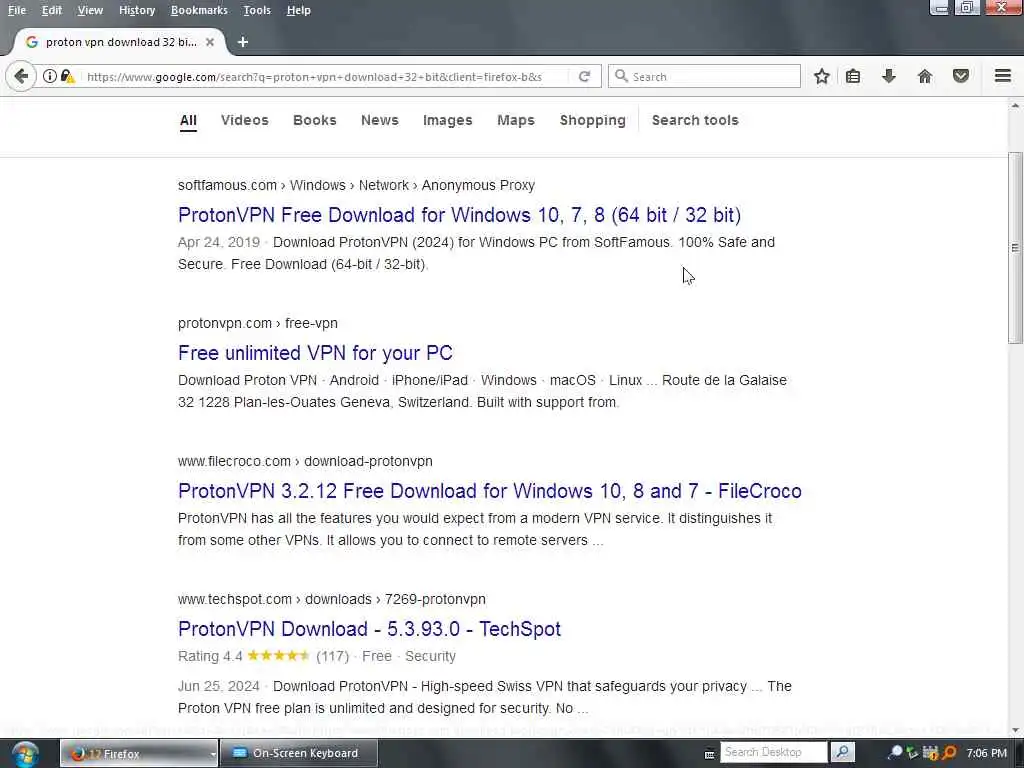Click the scrollbar up arrow
The height and width of the screenshot is (768, 1024).
[1015, 105]
